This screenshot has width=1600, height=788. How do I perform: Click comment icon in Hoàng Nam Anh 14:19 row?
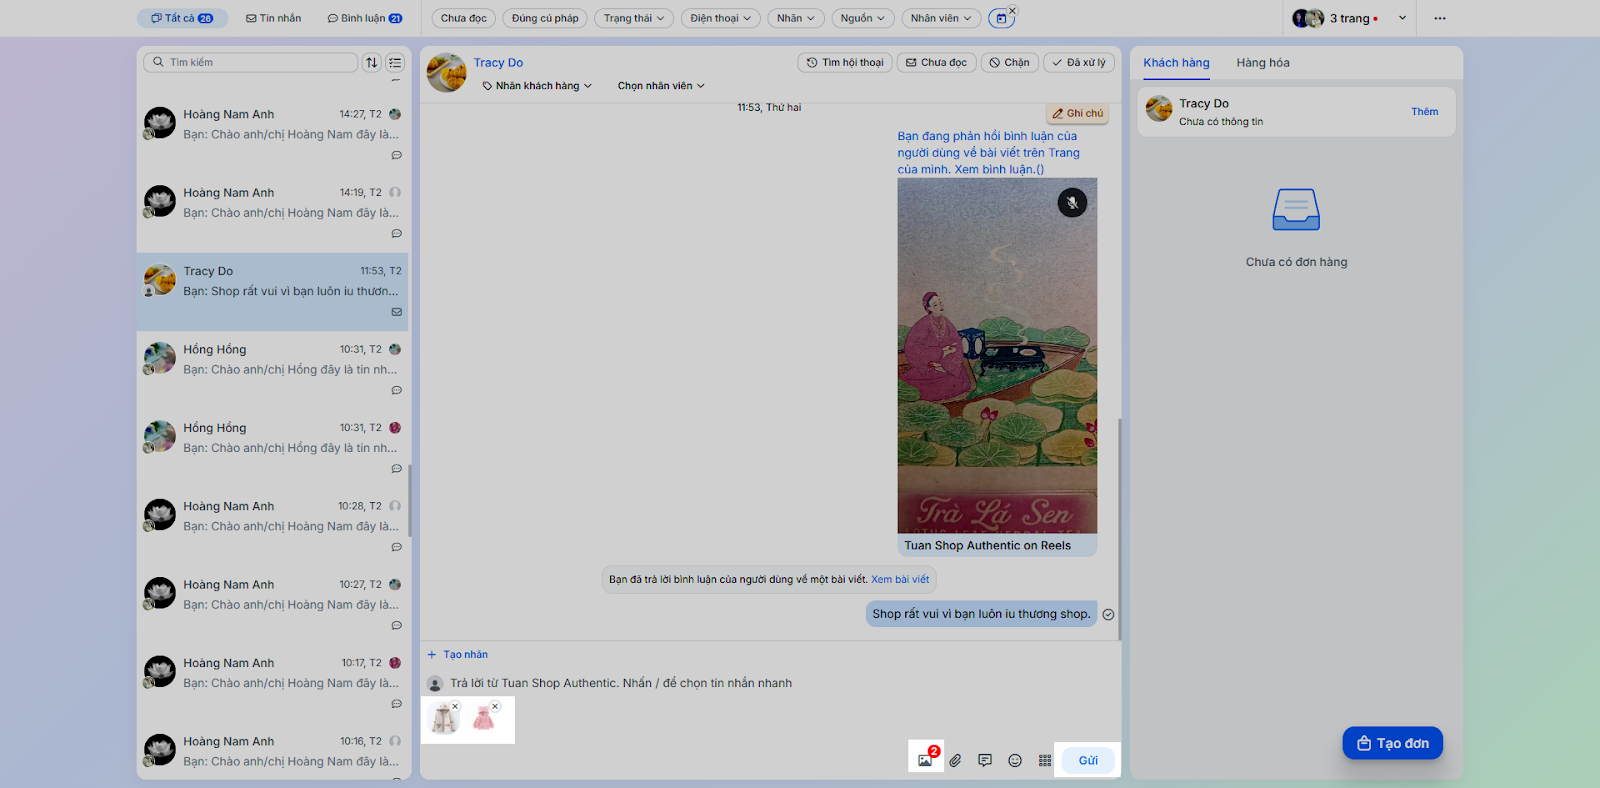tap(397, 234)
